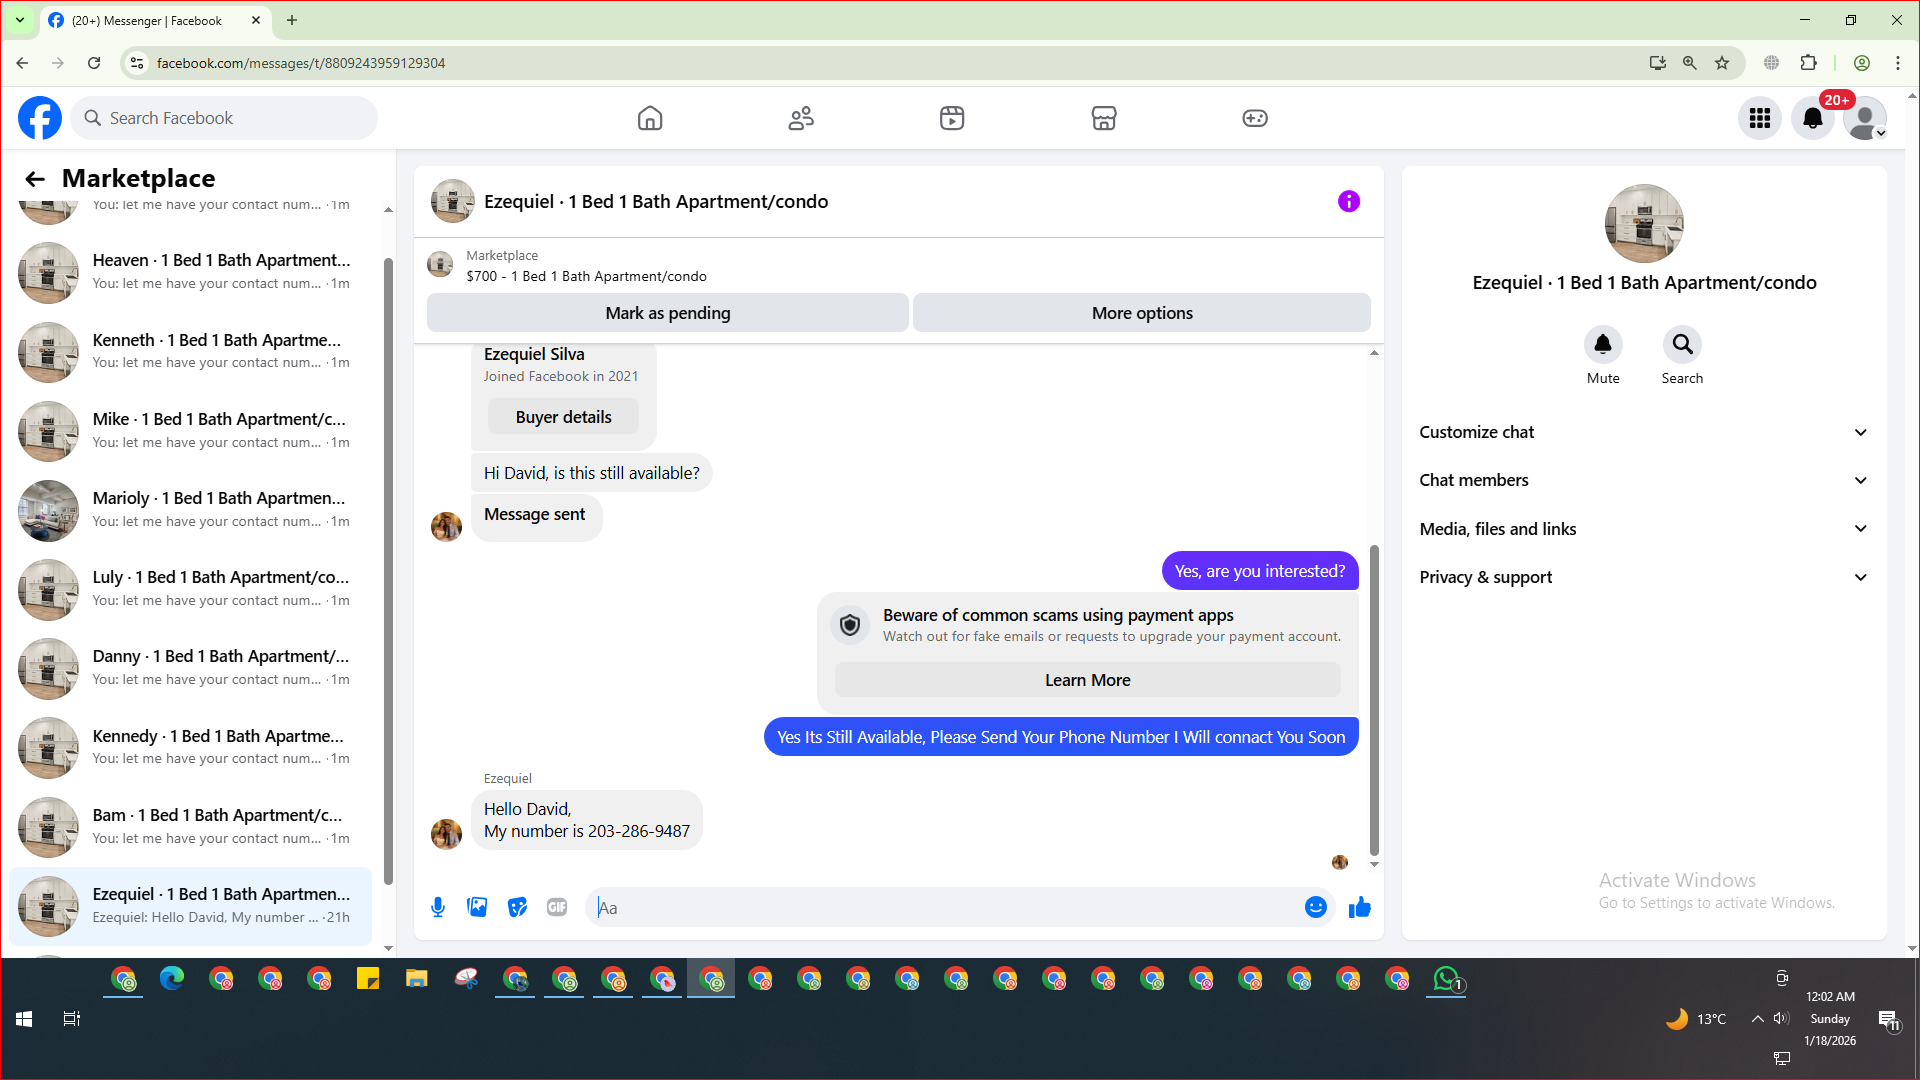Search in conversation with magnifier icon
Image resolution: width=1920 pixels, height=1080 pixels.
pos(1682,345)
